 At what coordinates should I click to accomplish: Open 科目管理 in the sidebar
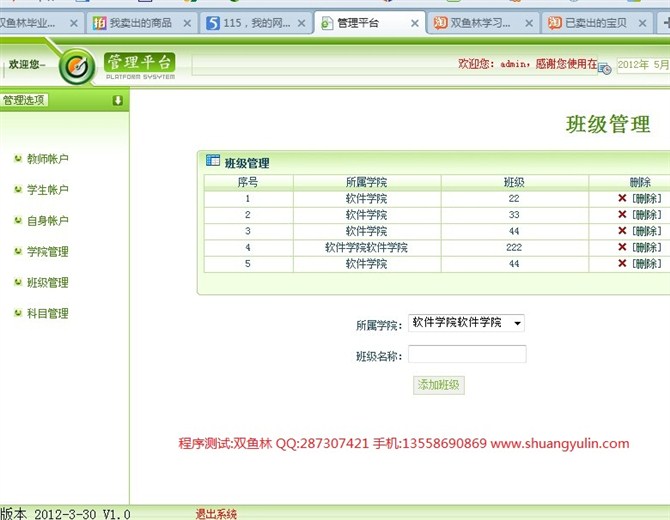48,314
